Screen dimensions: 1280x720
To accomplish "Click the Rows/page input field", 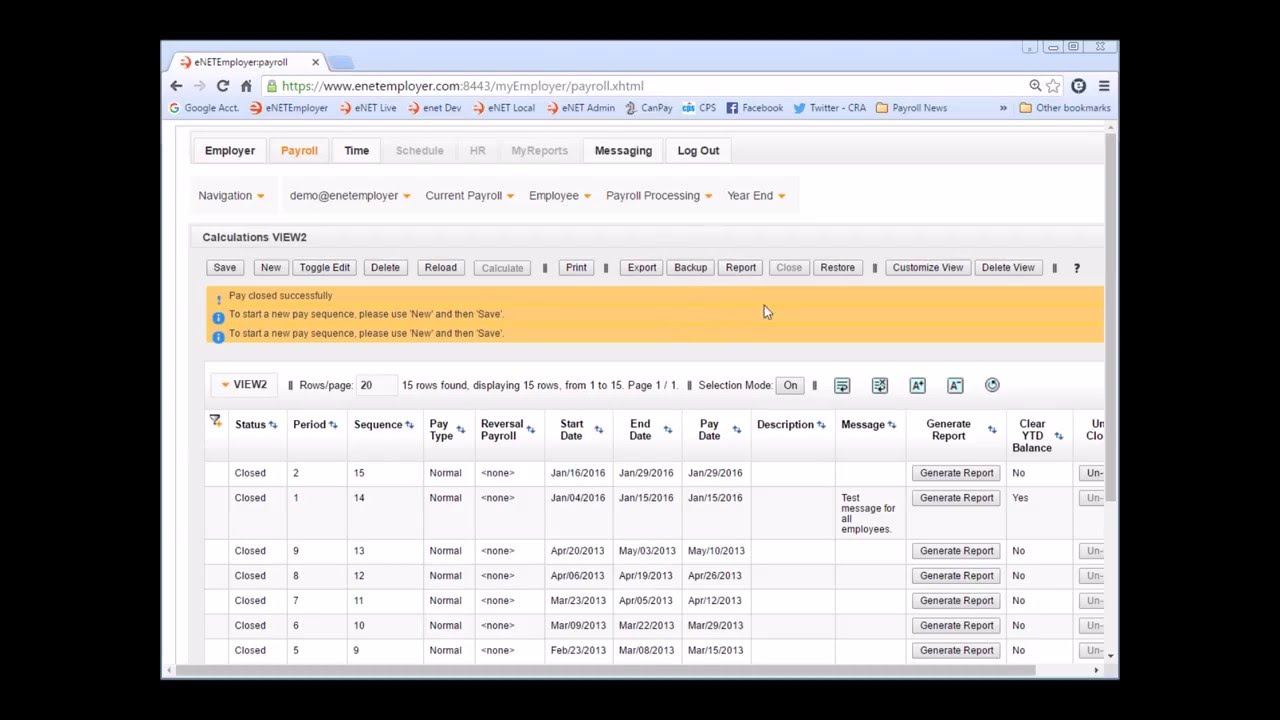I will pyautogui.click(x=375, y=385).
